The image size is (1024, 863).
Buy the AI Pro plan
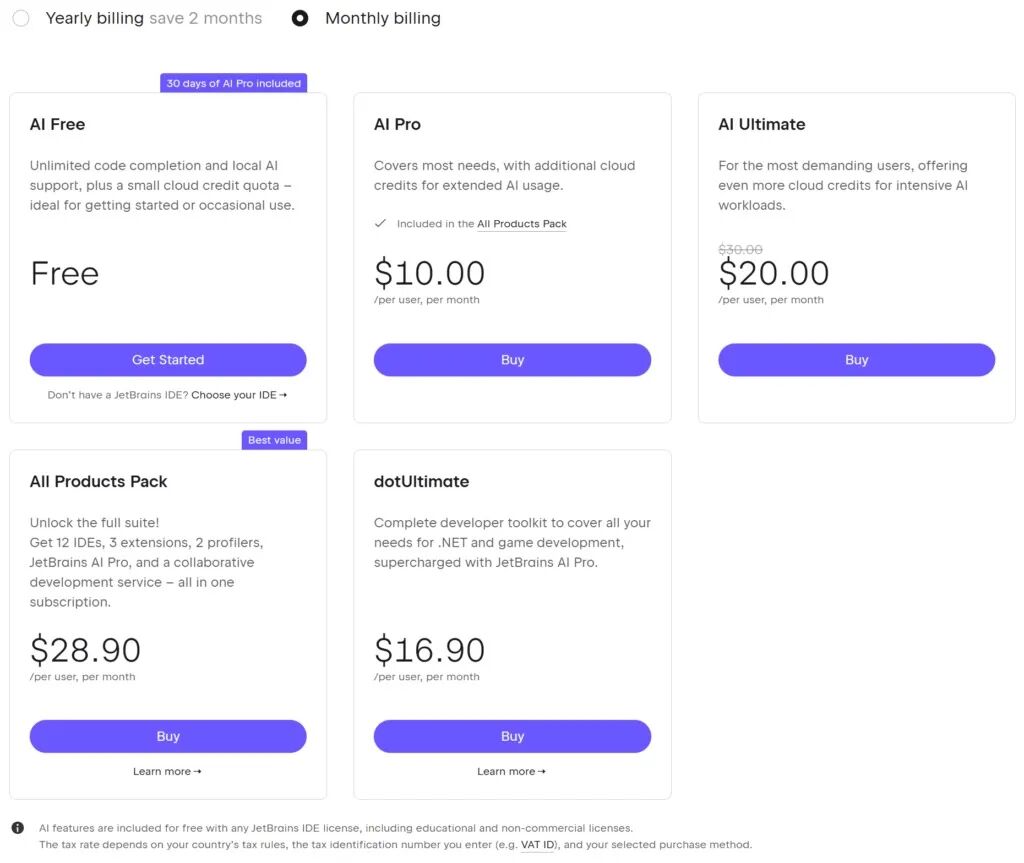[512, 360]
